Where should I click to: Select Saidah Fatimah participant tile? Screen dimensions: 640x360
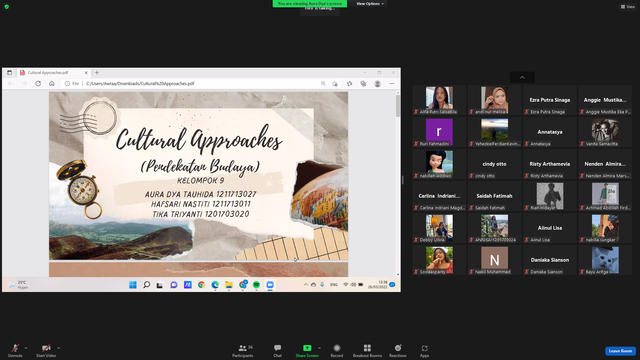tap(494, 196)
